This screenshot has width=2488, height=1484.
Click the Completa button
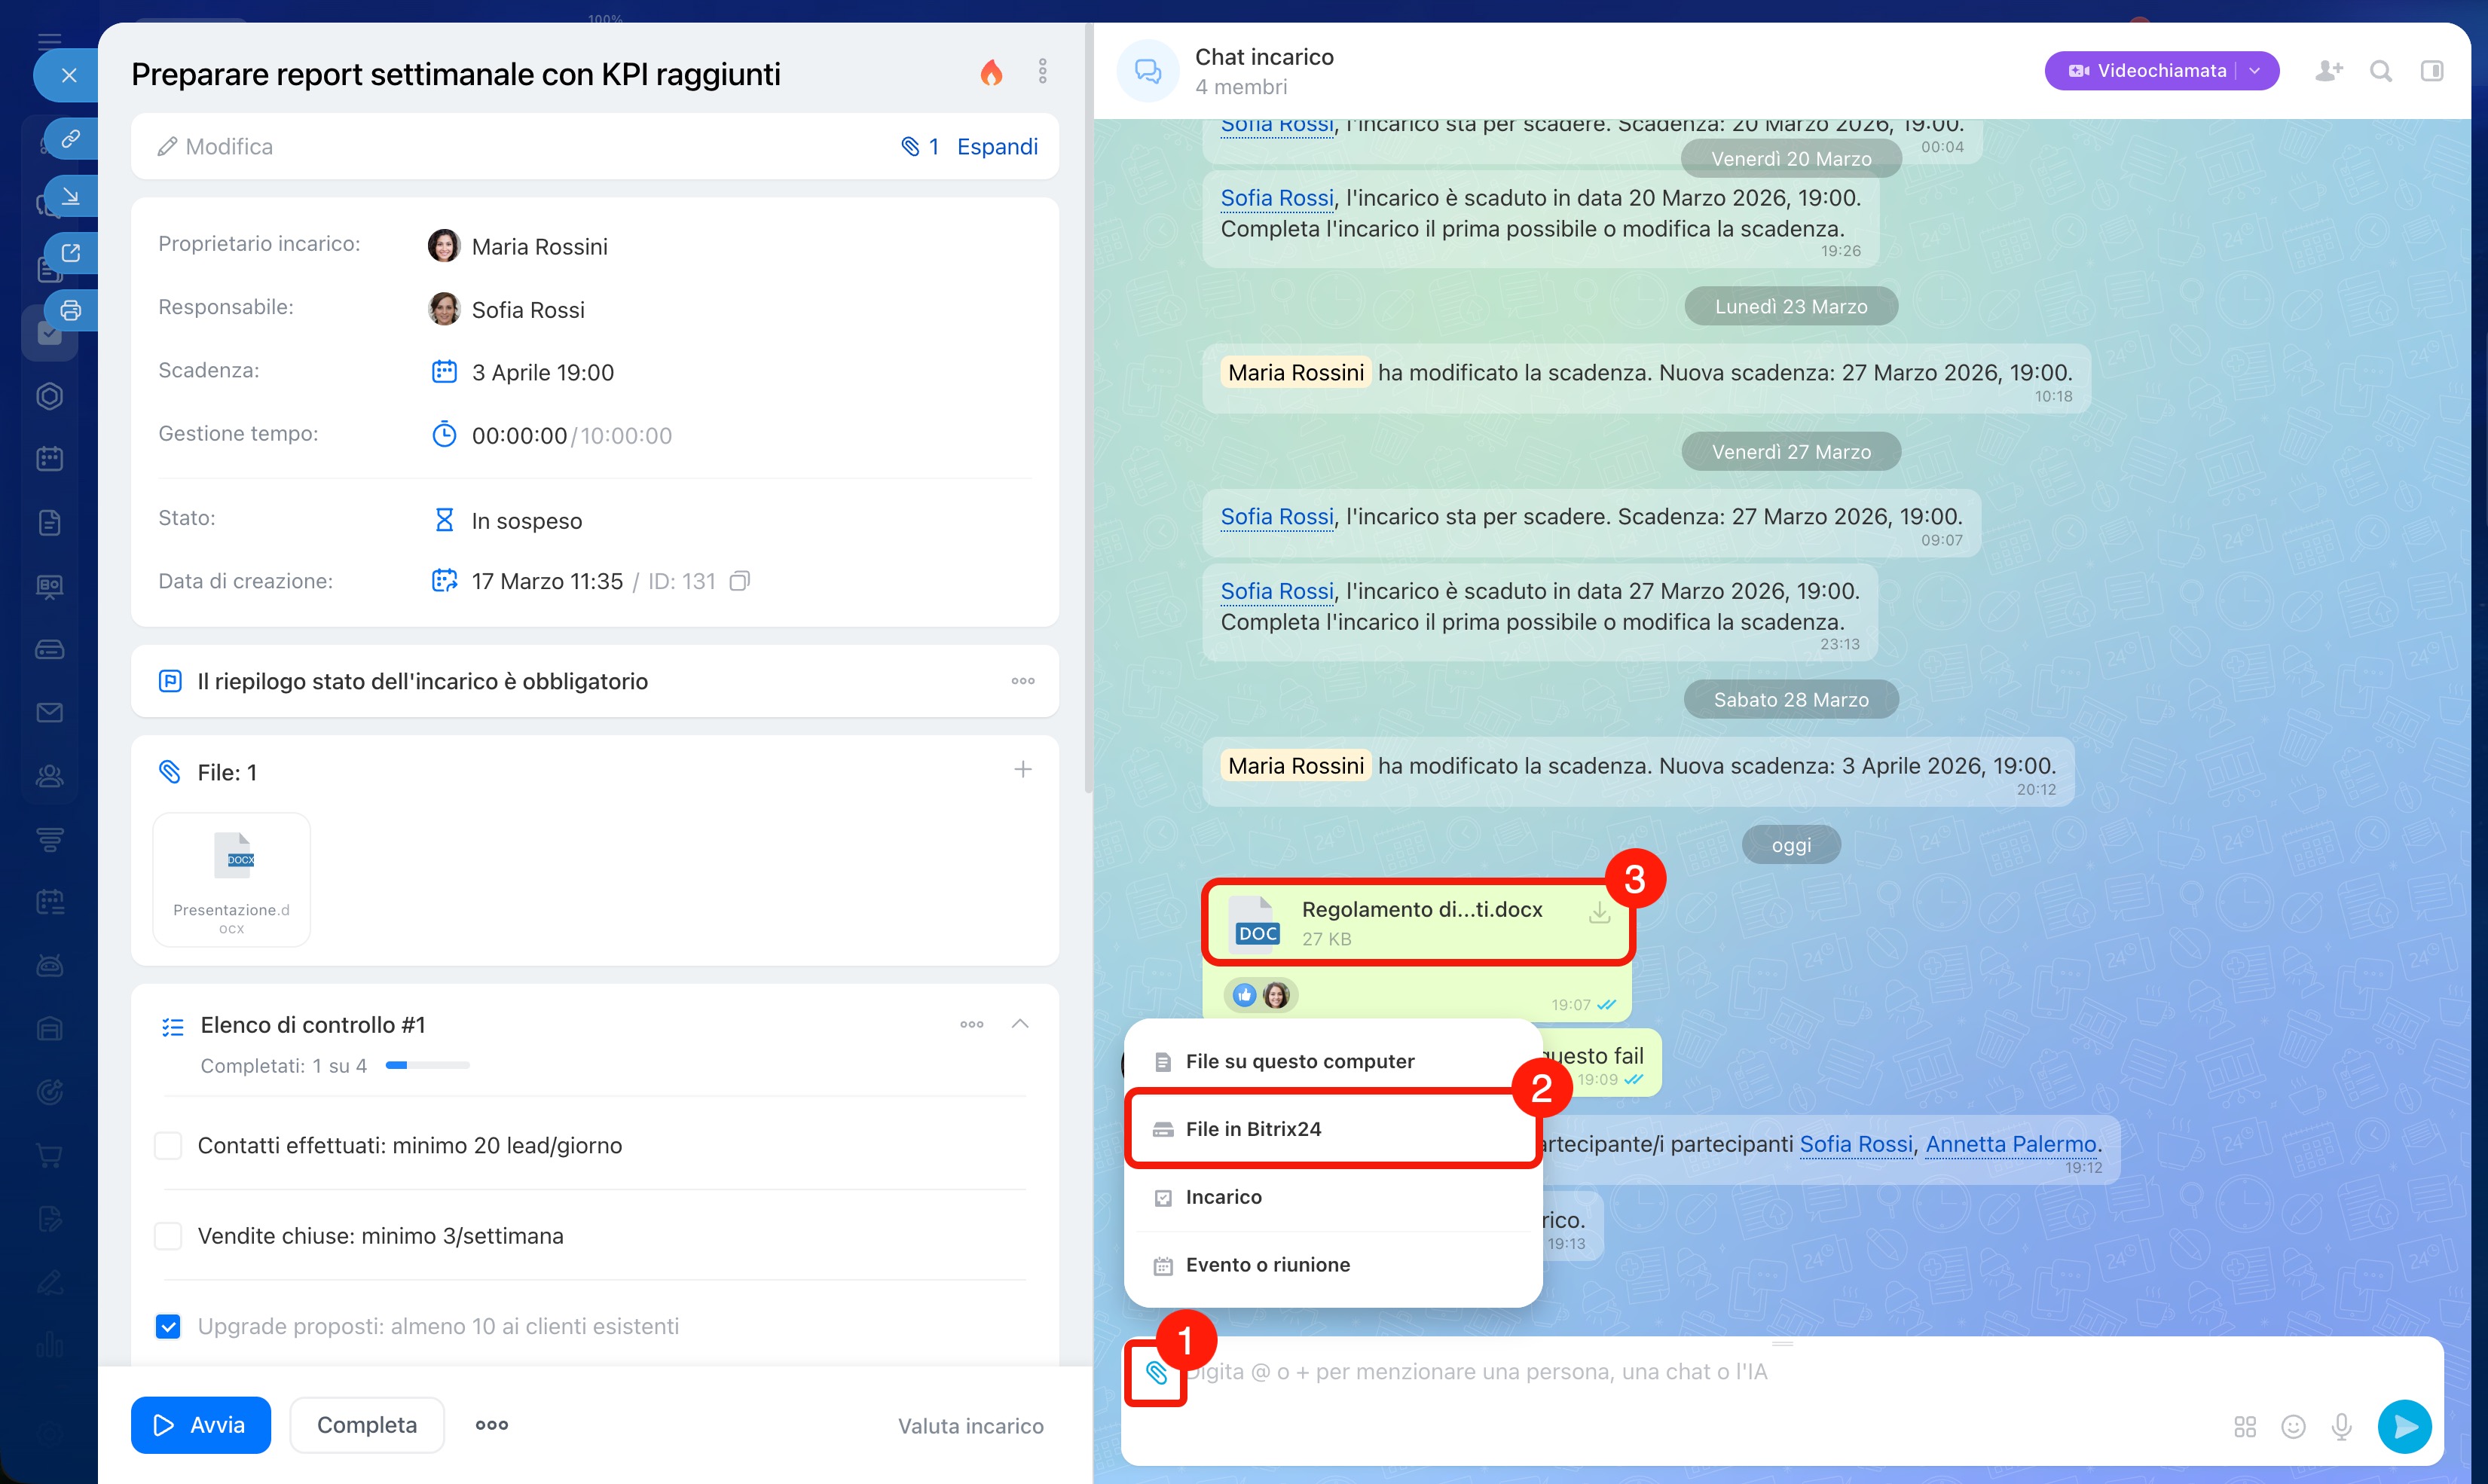(366, 1425)
